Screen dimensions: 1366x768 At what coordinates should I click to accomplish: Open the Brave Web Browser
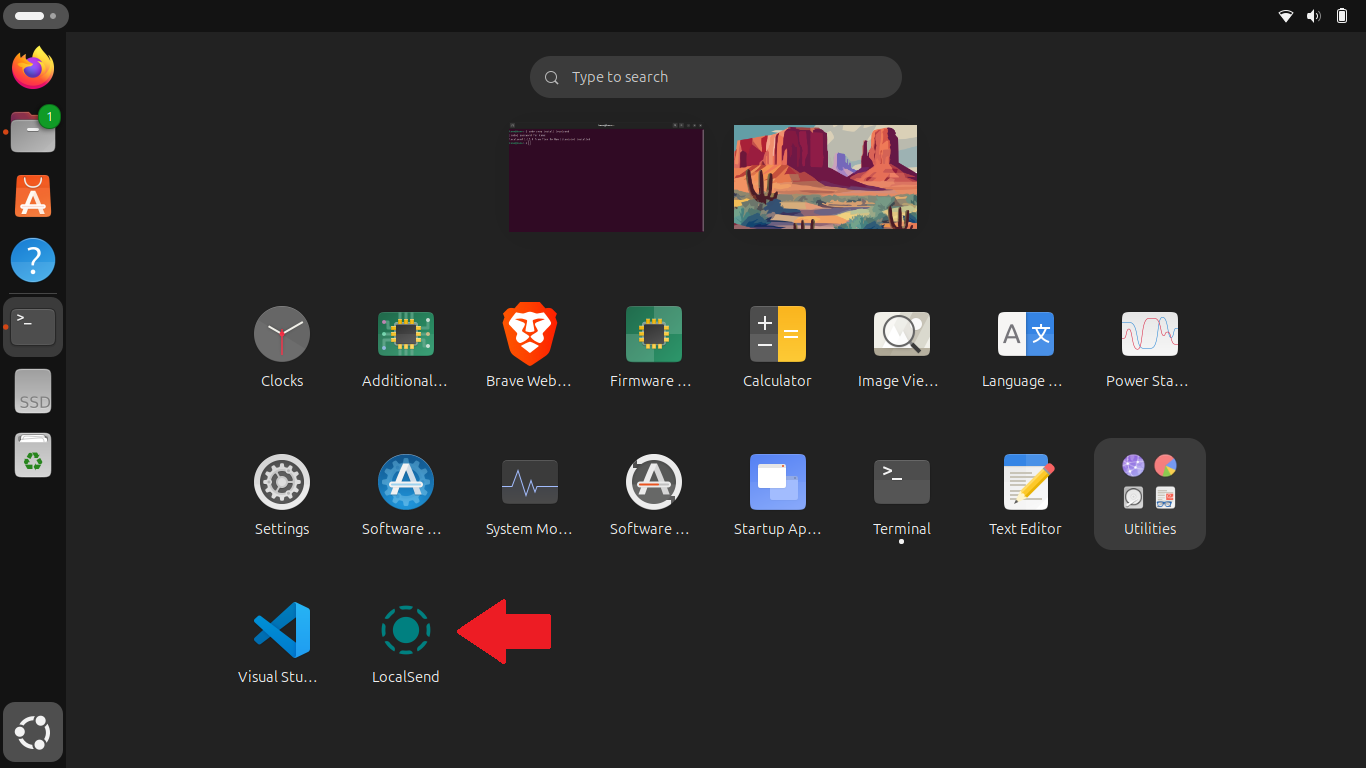[530, 334]
